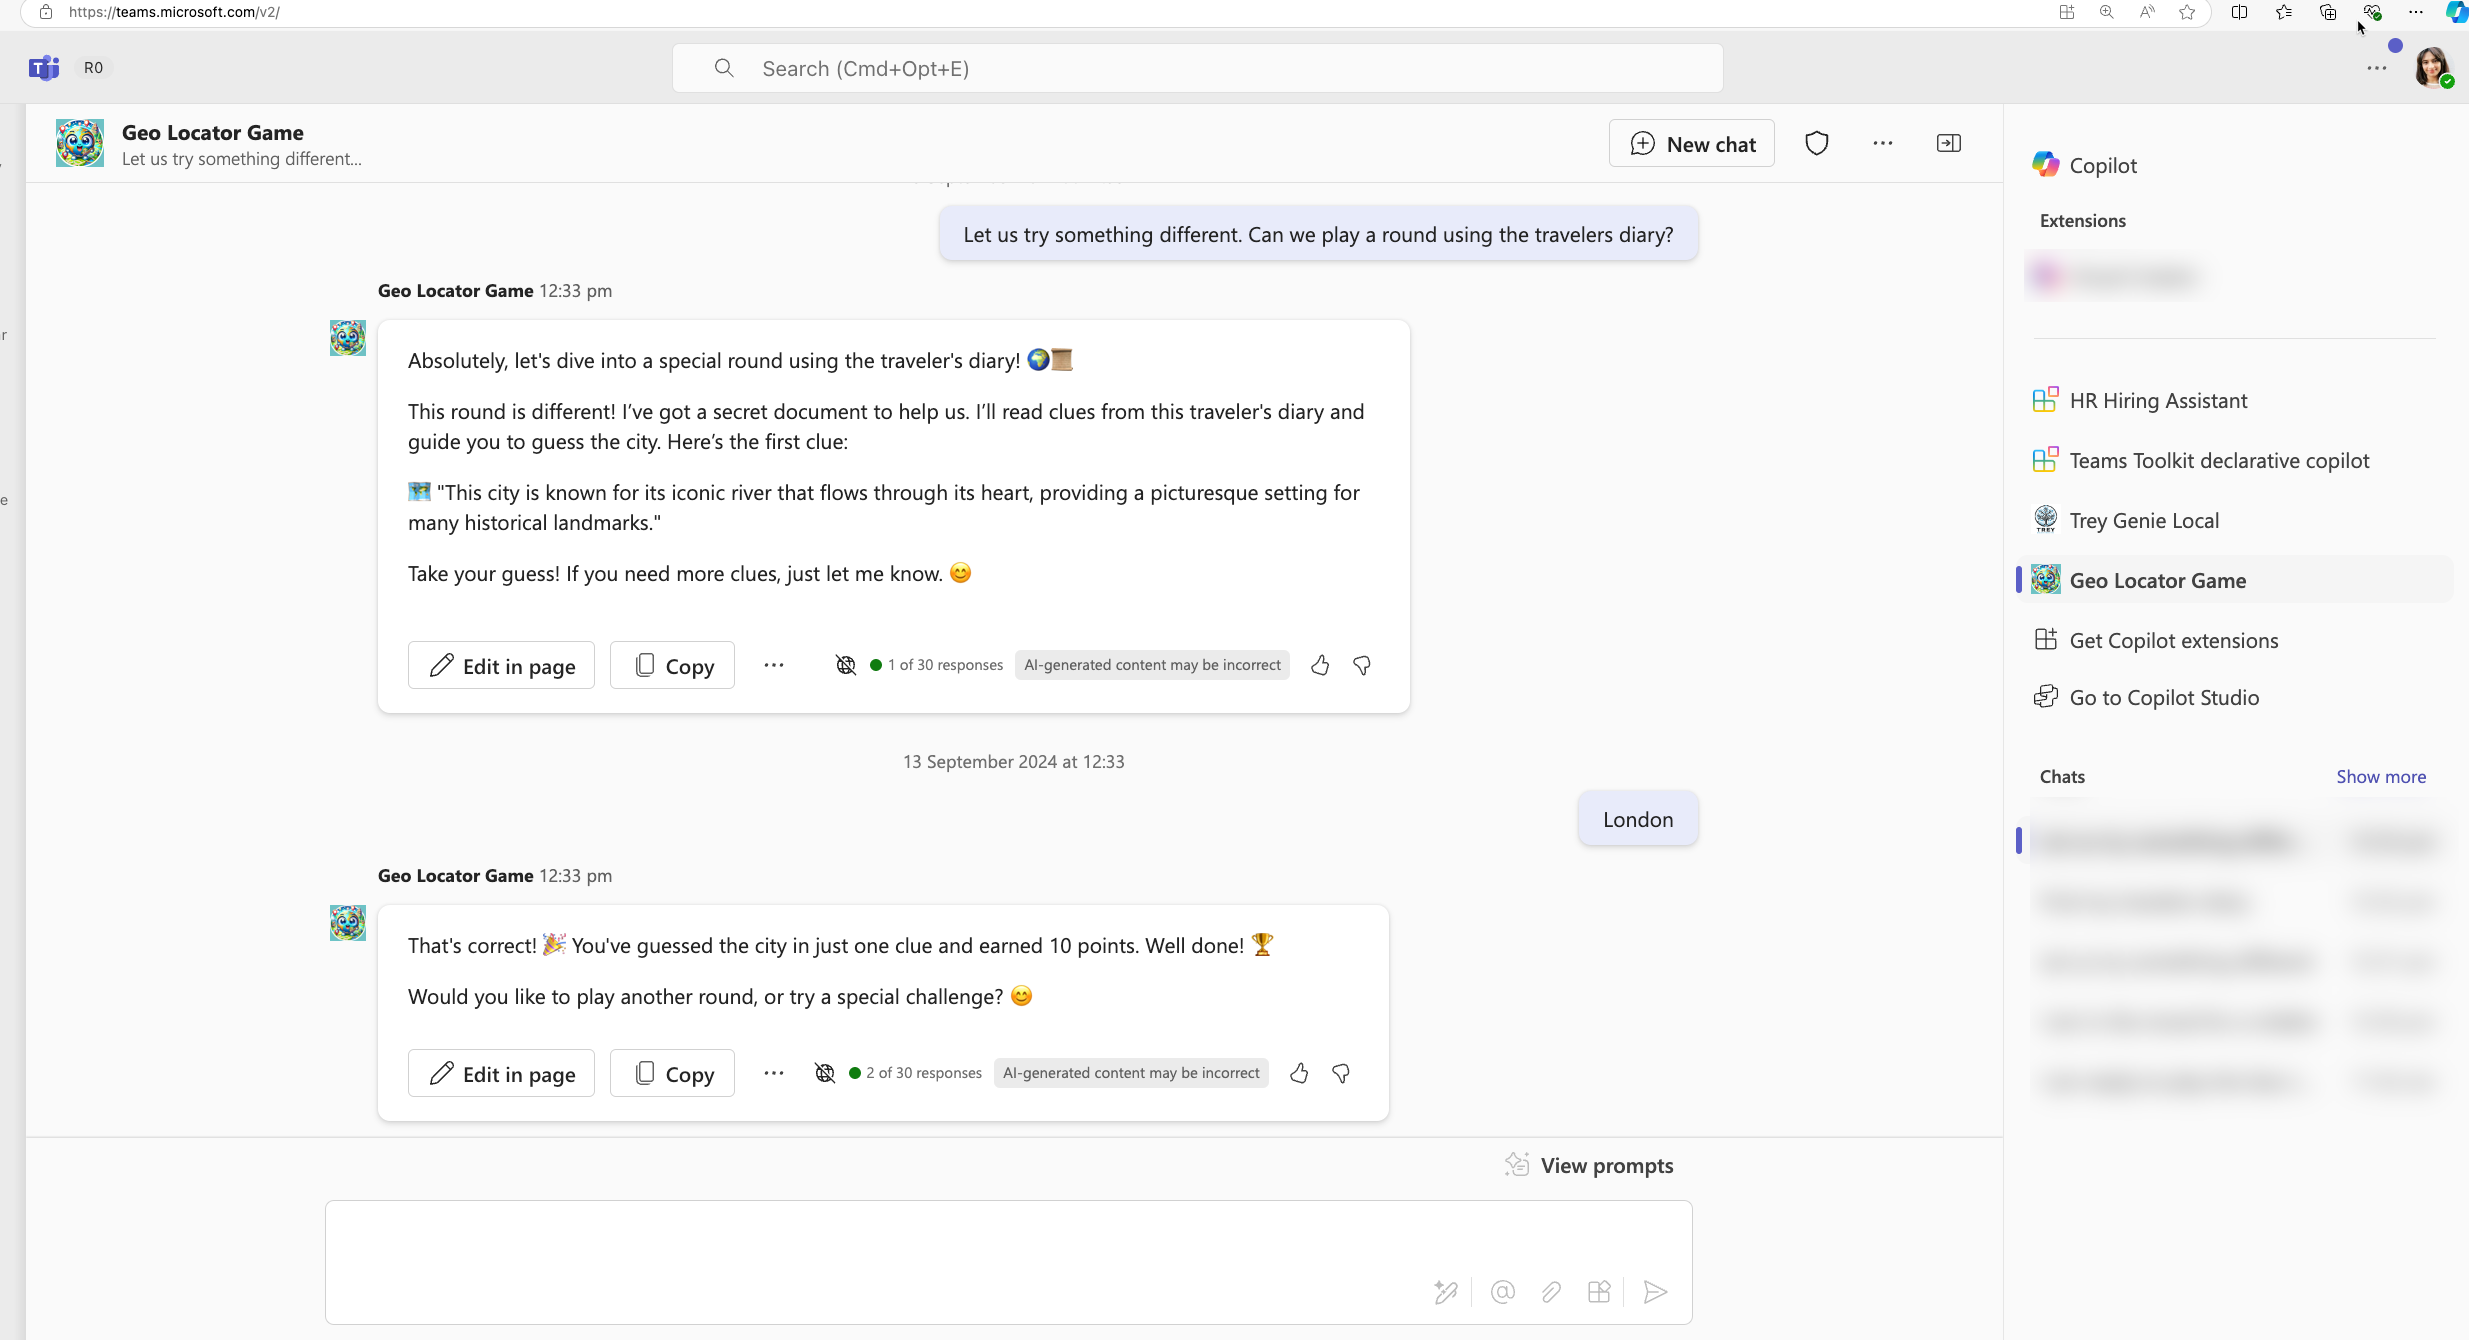The image size is (2469, 1340).
Task: Click the Search (Cmd+Opt+E) field
Action: pyautogui.click(x=1197, y=68)
